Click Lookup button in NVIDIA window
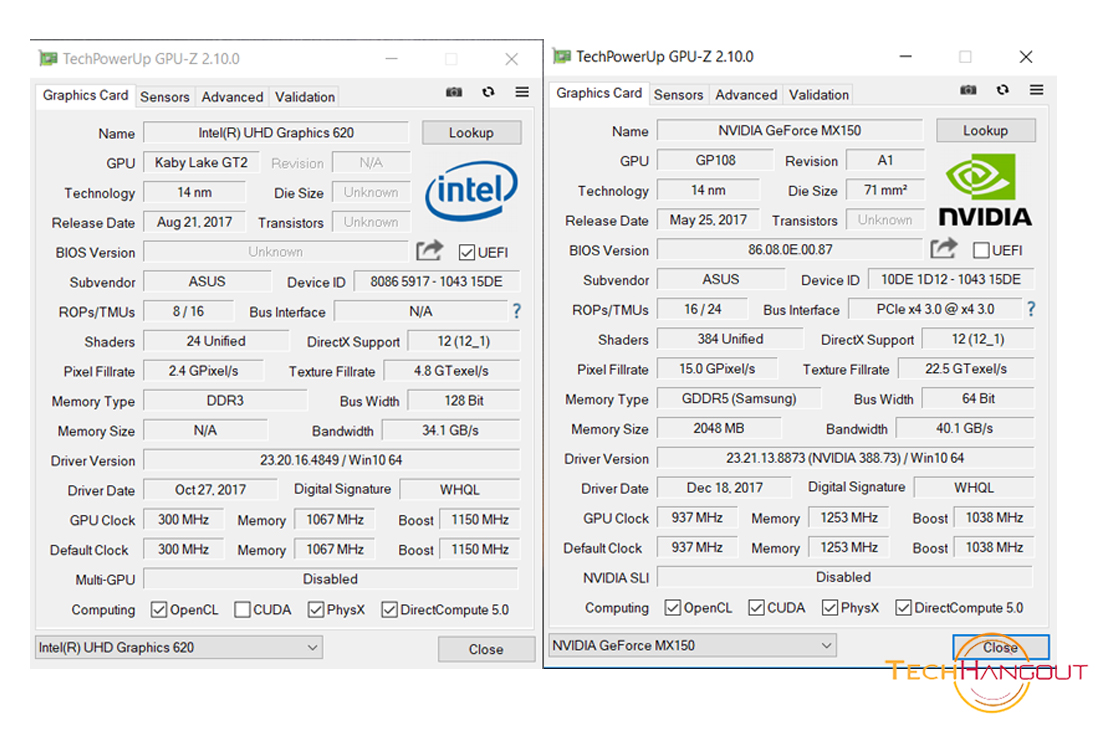The image size is (1100, 731). (x=986, y=130)
